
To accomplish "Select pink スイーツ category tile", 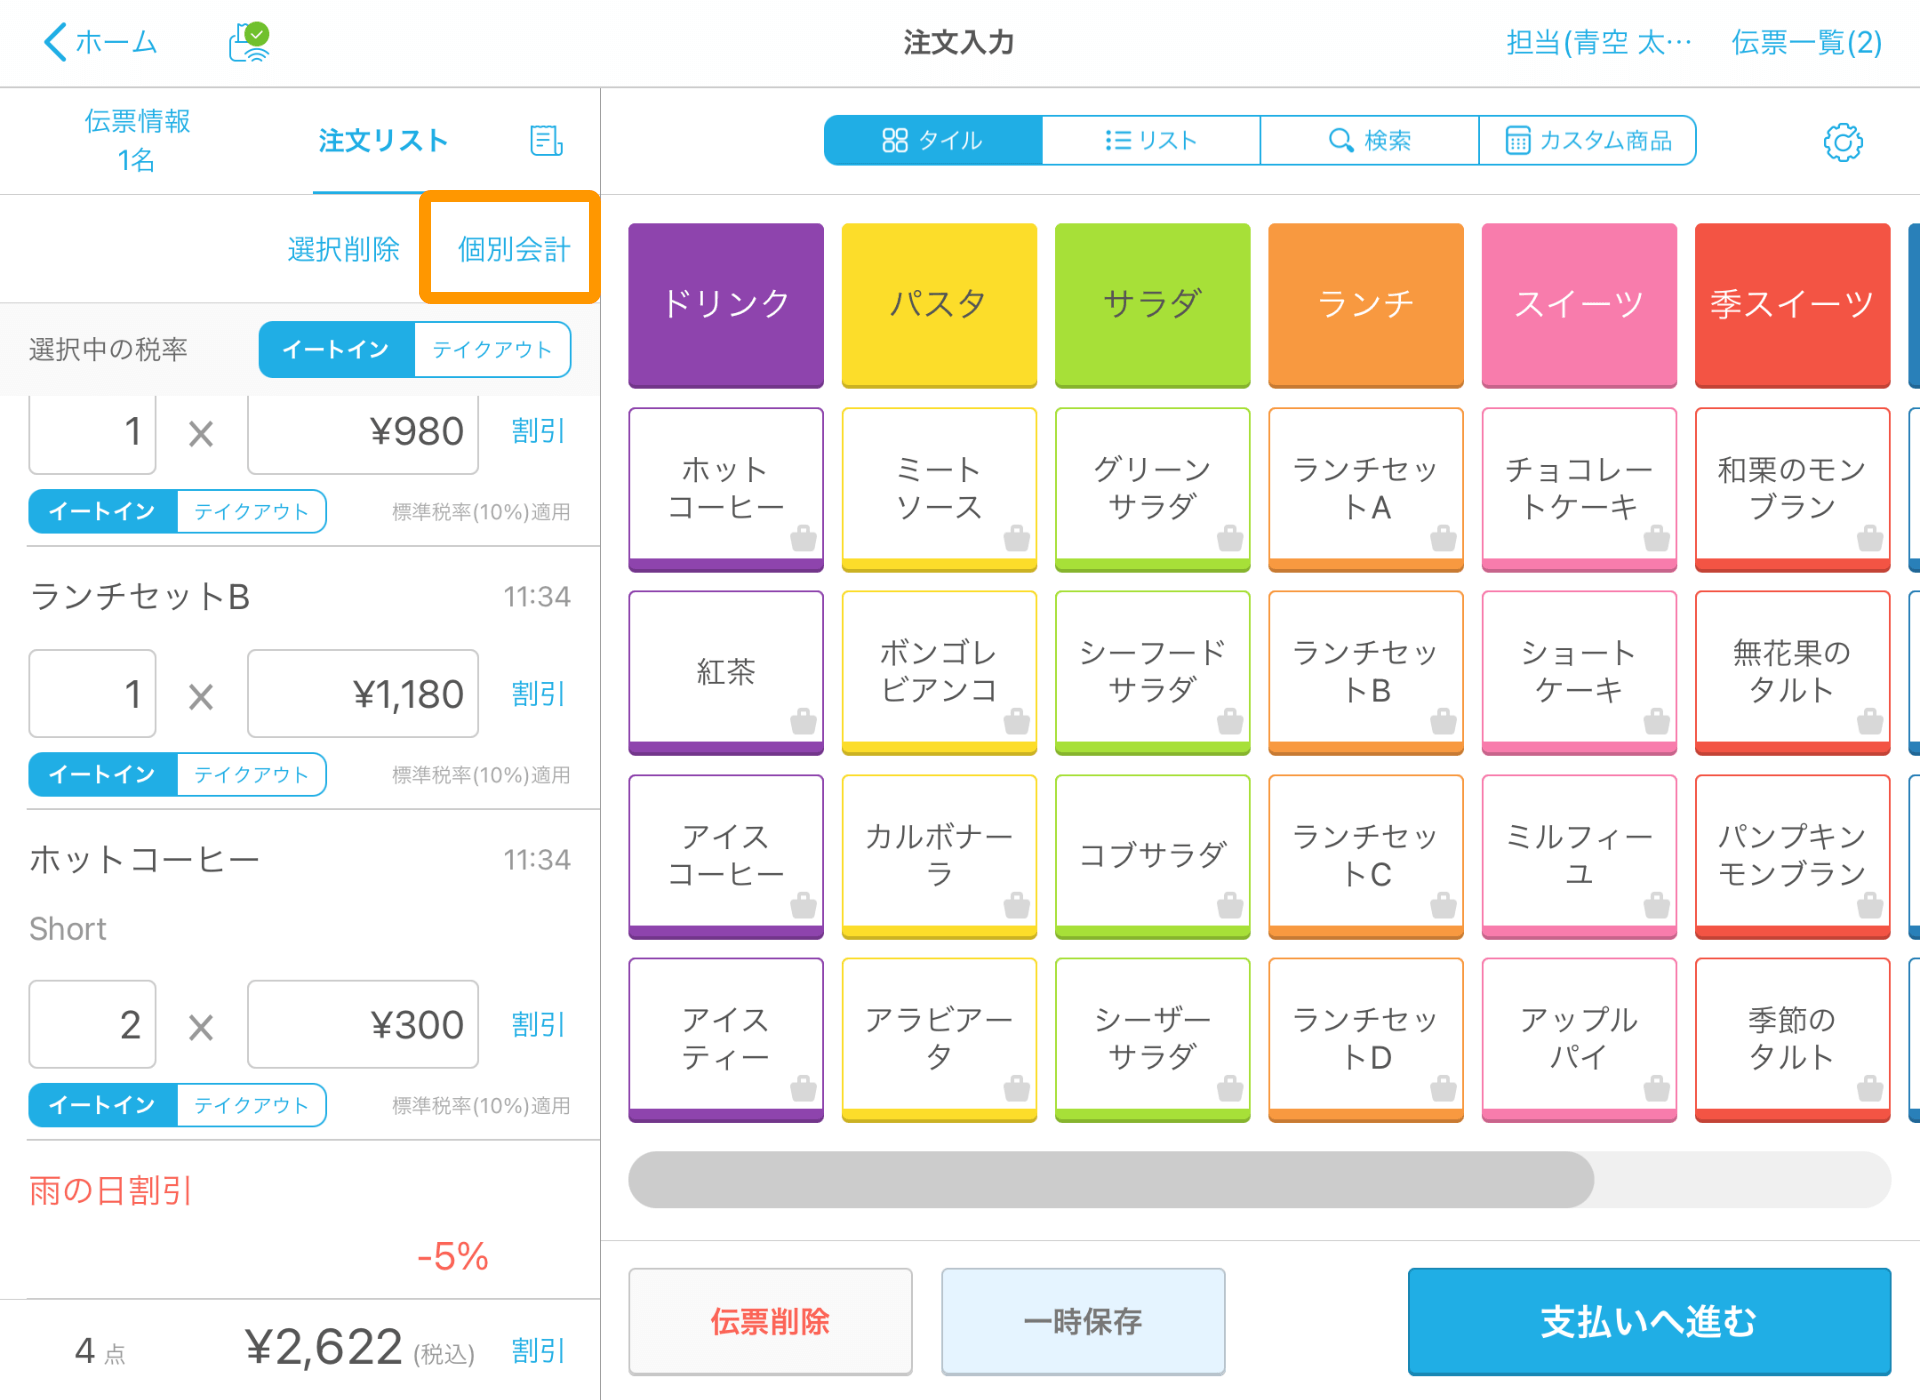I will [x=1579, y=304].
